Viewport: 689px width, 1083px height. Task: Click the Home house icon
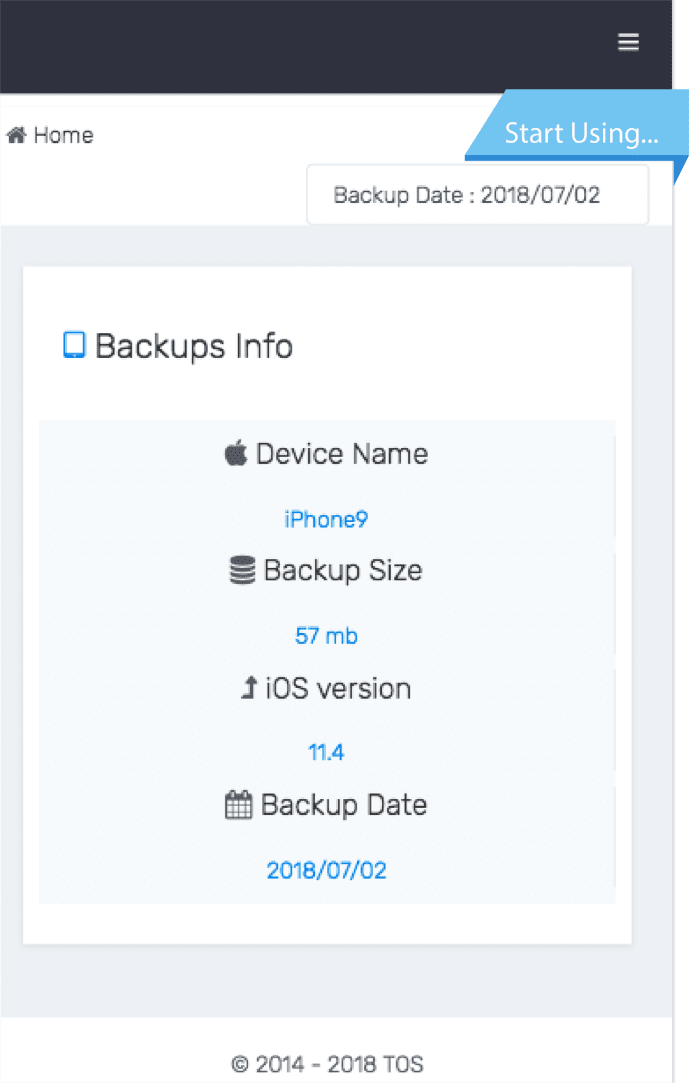[x=16, y=135]
